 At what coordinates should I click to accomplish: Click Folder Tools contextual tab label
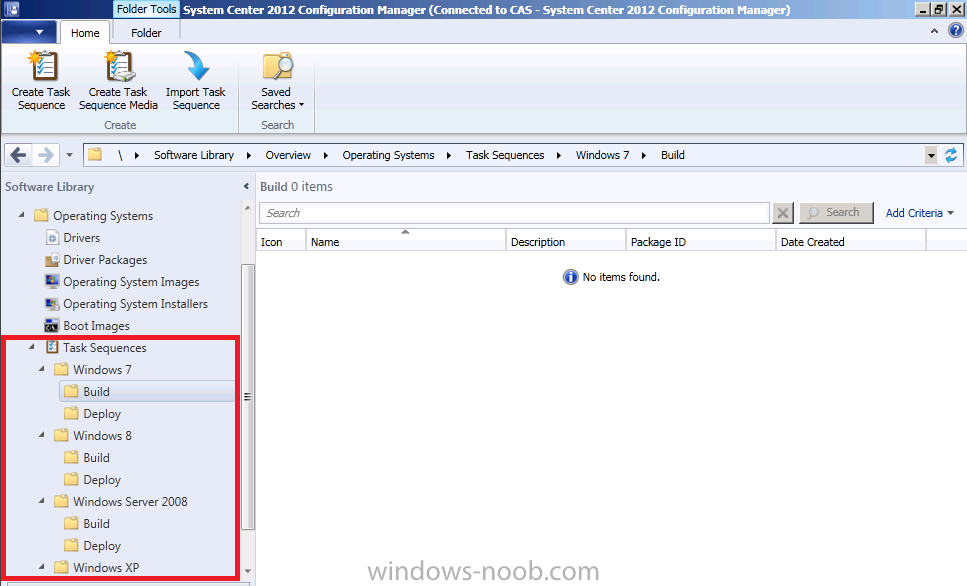146,9
